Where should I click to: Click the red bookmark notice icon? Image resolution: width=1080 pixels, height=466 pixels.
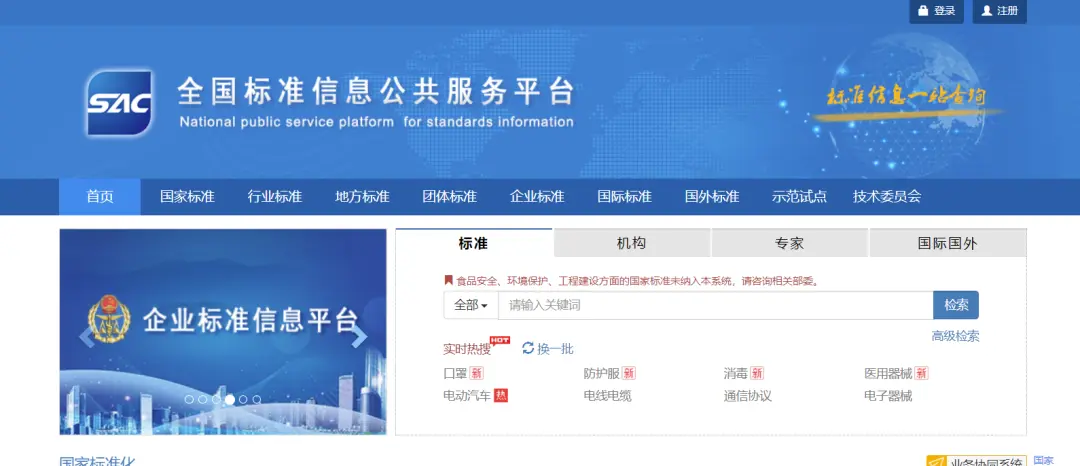click(x=448, y=280)
